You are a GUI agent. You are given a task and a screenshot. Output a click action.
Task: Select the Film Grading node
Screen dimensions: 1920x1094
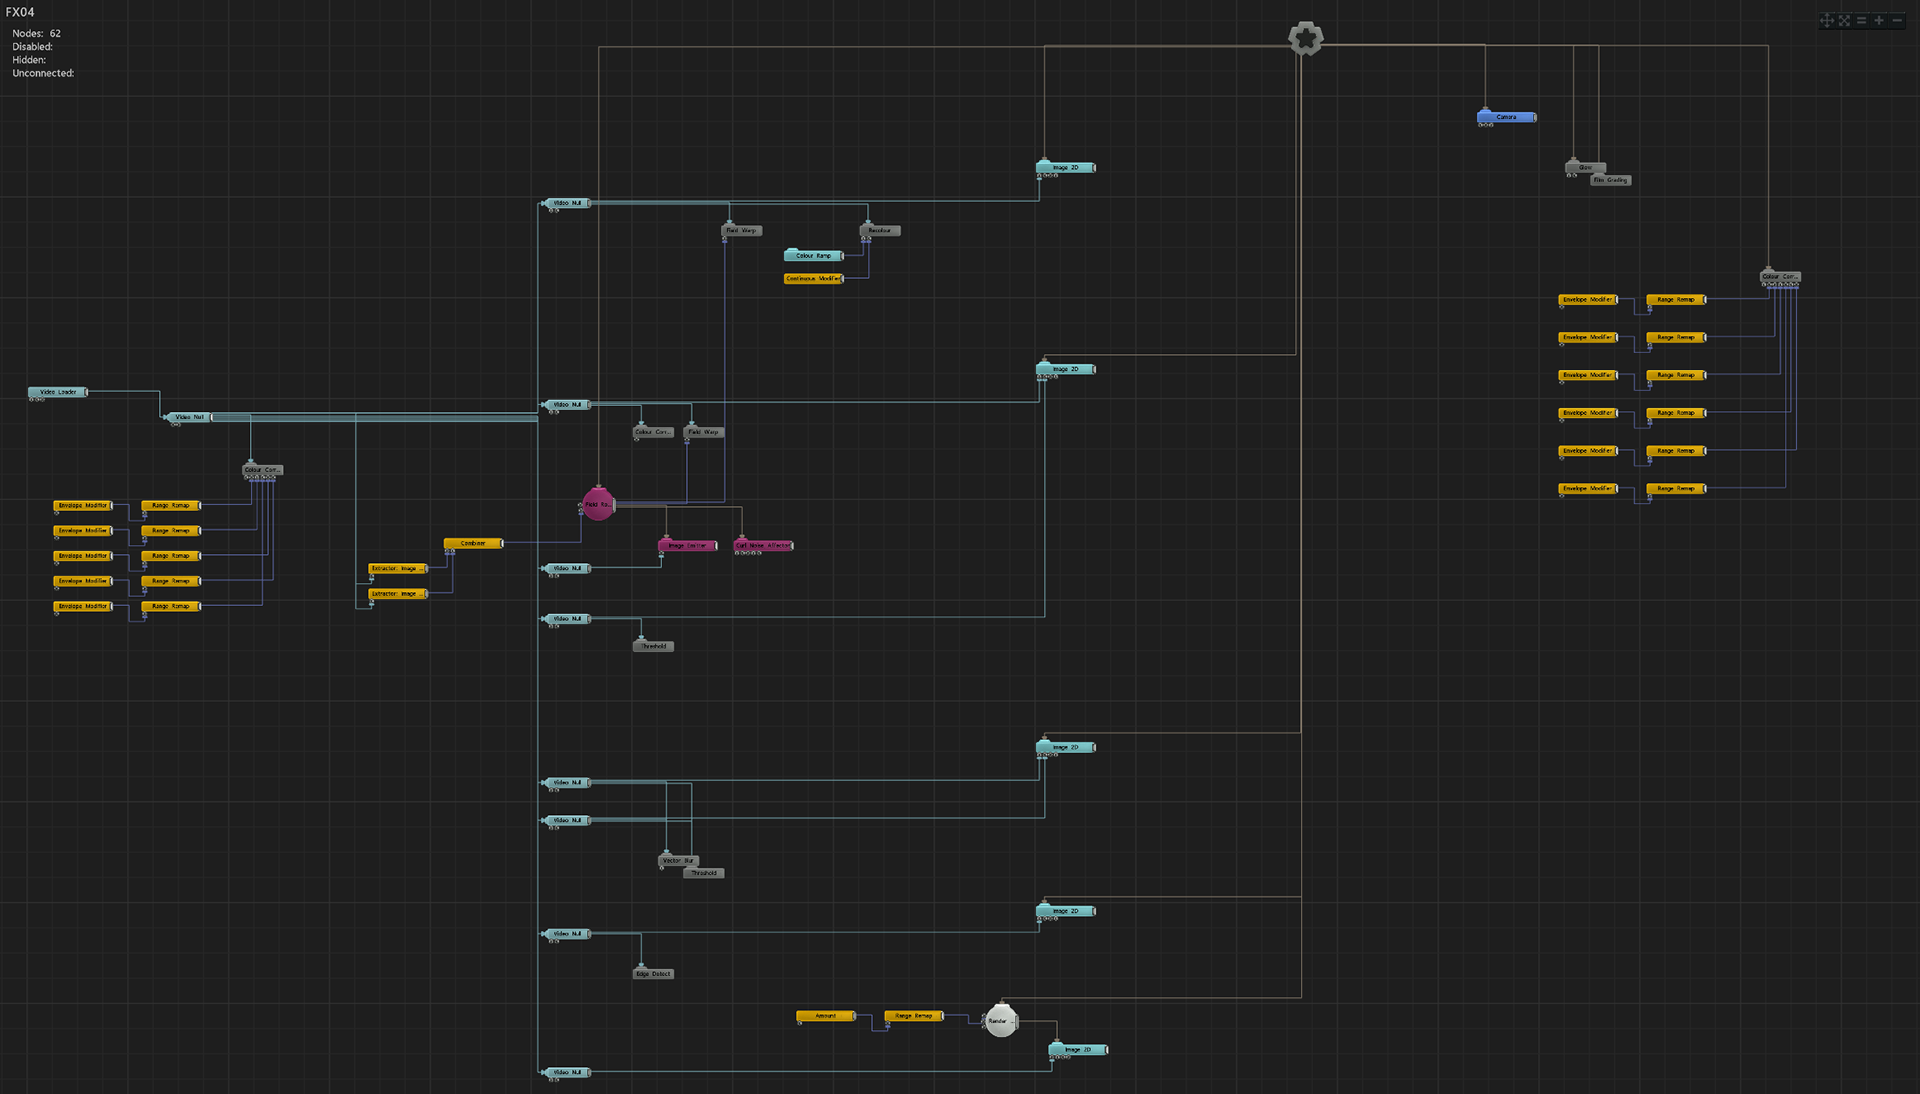pyautogui.click(x=1611, y=180)
